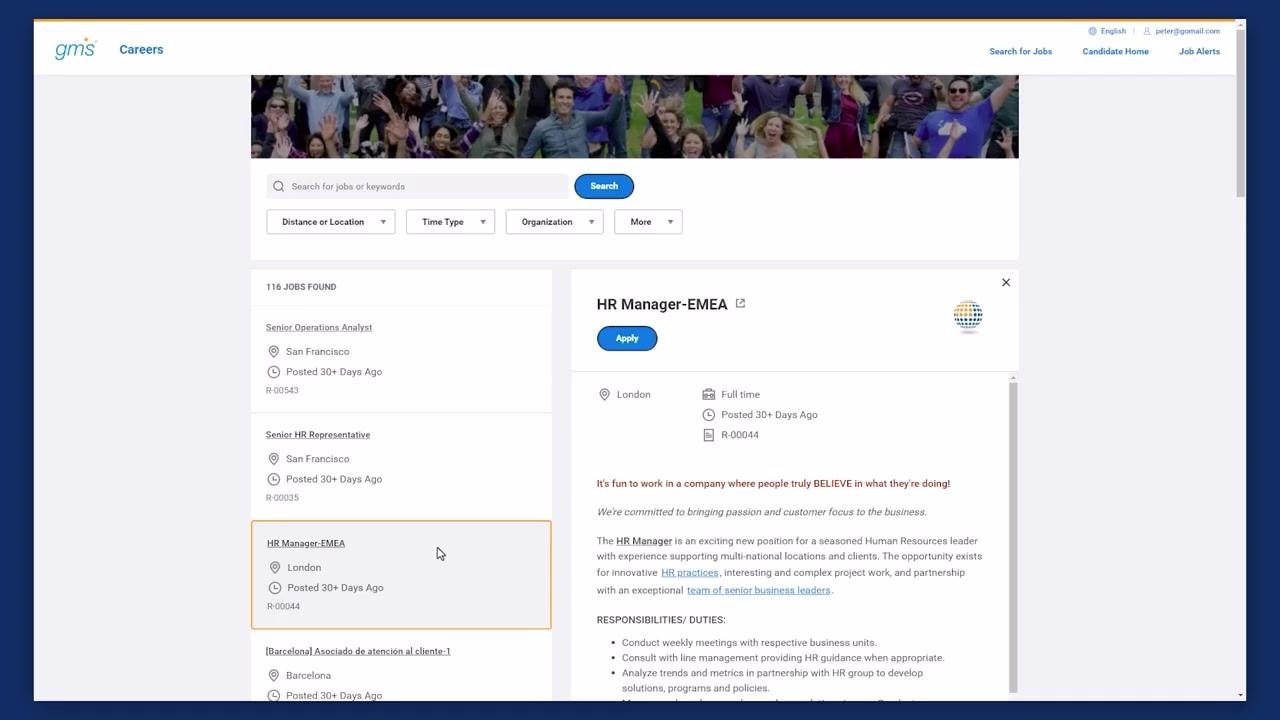Open Candidate Home page
The width and height of the screenshot is (1280, 720).
(x=1115, y=51)
